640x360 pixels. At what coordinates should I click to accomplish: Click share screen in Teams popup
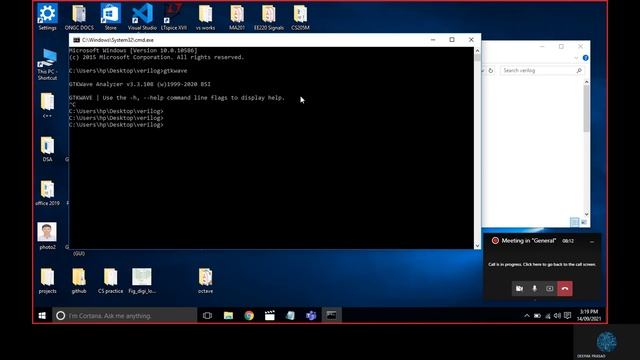(x=549, y=289)
